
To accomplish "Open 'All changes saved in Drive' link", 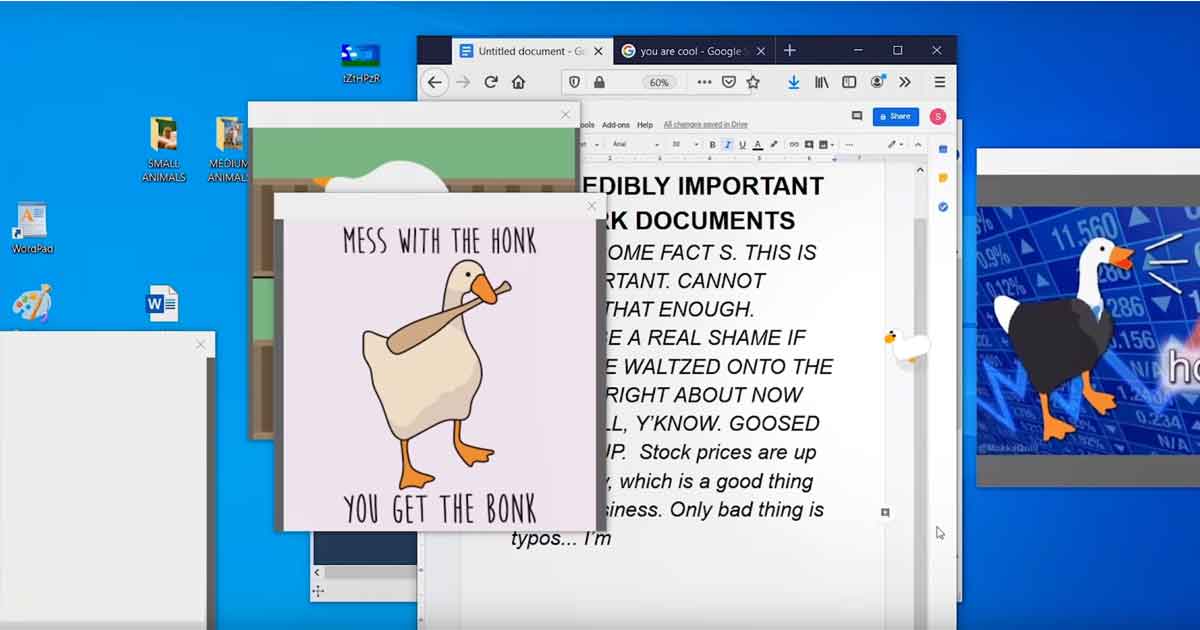I will coord(705,124).
